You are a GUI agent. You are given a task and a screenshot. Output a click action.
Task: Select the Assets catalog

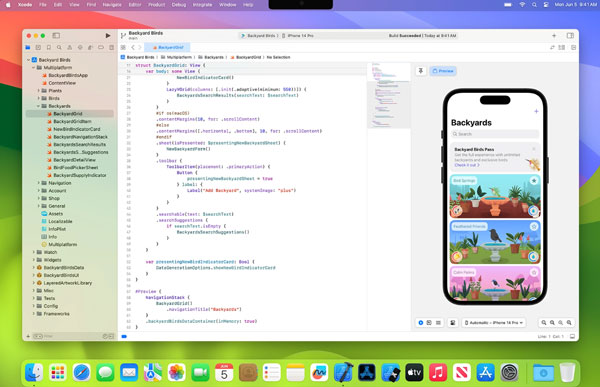(x=55, y=214)
